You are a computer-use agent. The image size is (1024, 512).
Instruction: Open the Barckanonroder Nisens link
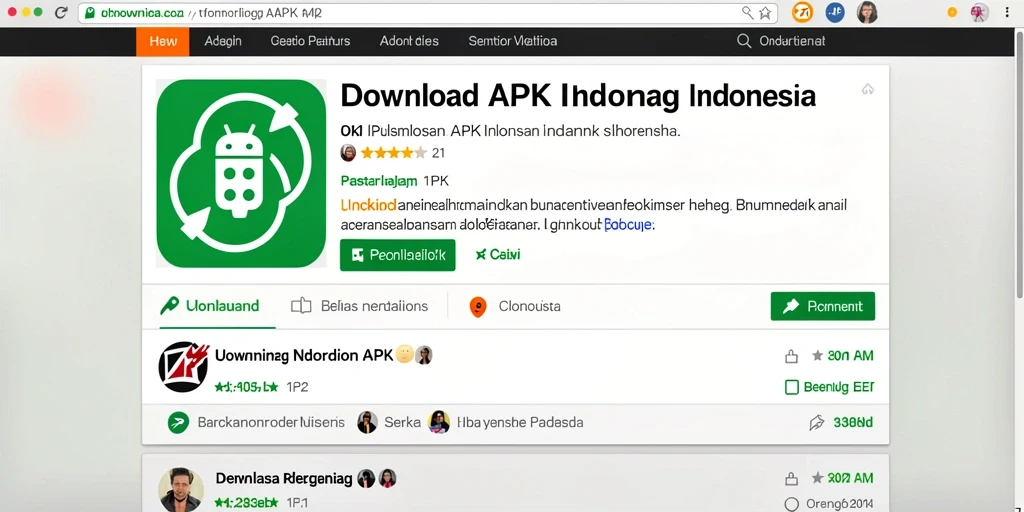point(271,423)
